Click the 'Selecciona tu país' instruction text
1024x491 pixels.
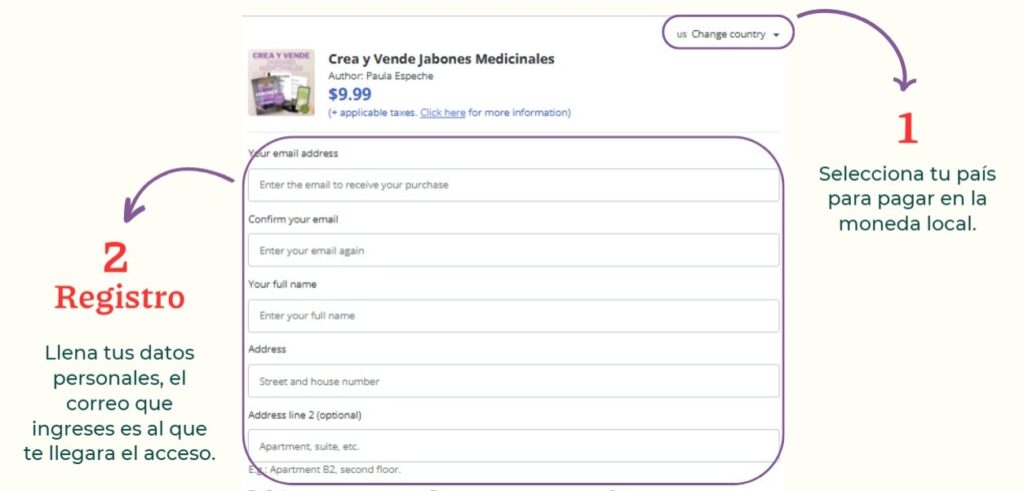click(907, 174)
